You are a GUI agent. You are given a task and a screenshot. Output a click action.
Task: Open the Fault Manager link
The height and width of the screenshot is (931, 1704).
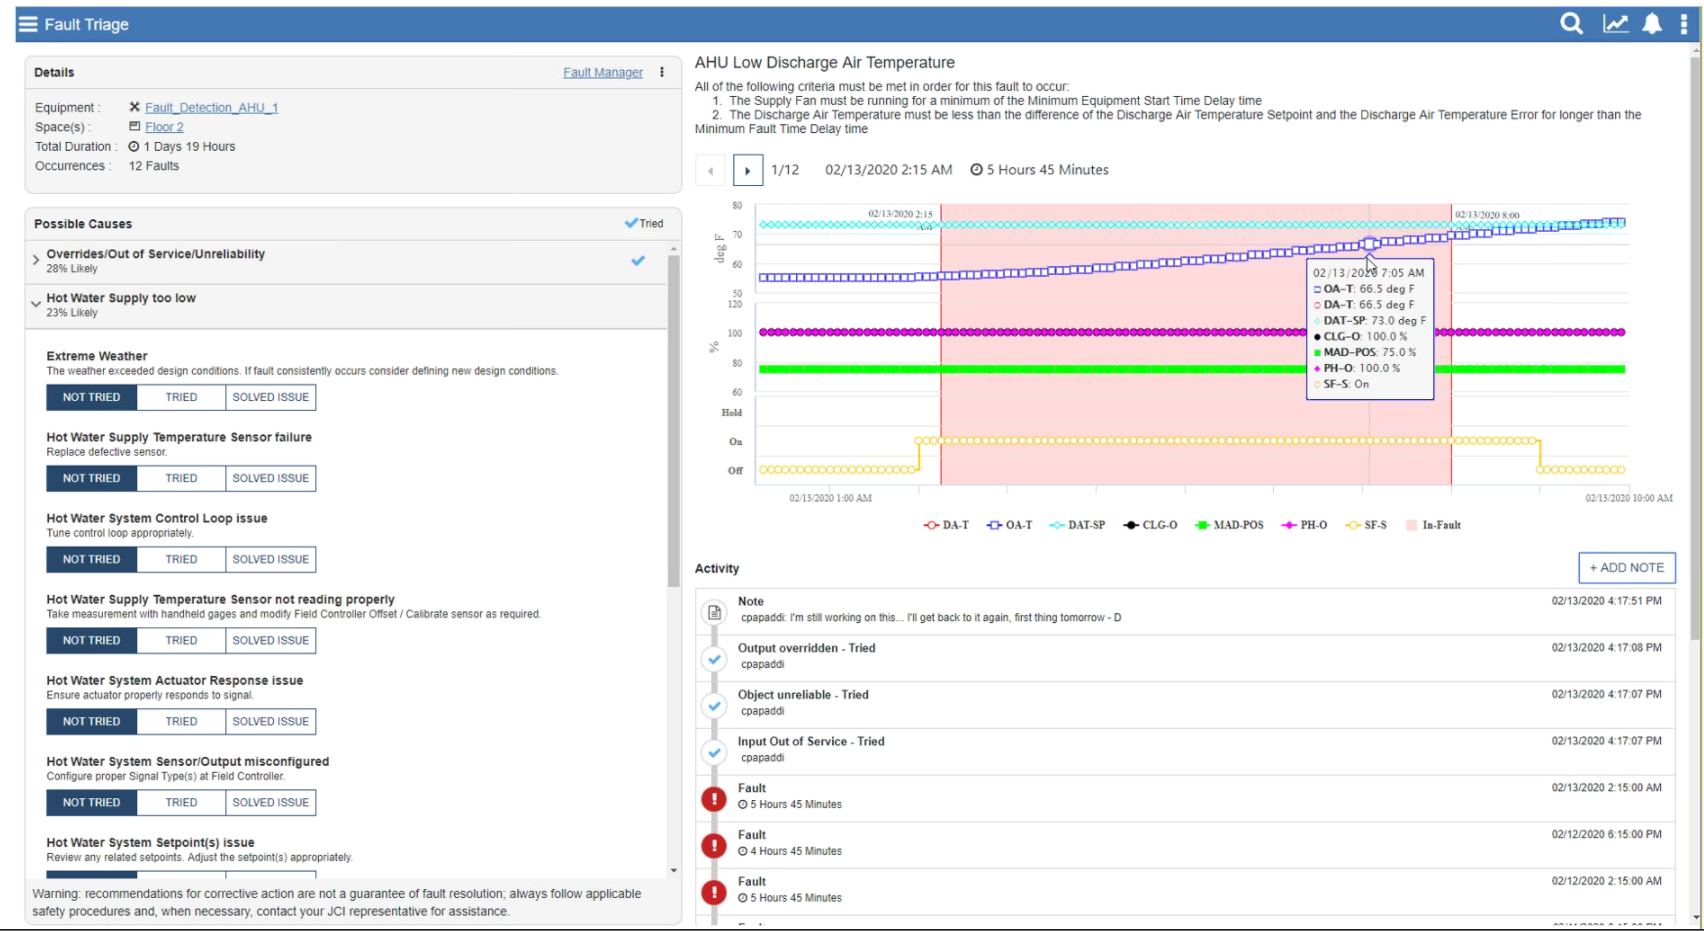[602, 72]
